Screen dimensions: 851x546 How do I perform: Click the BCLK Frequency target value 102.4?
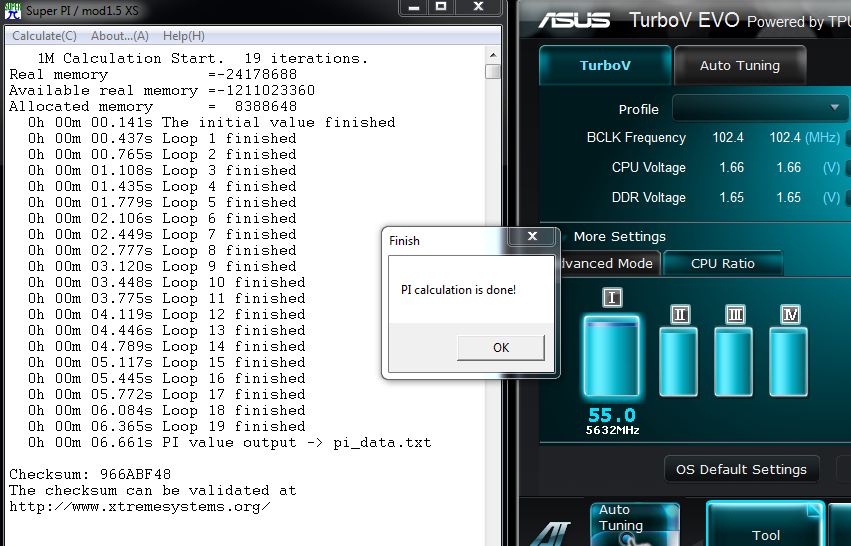[x=785, y=137]
